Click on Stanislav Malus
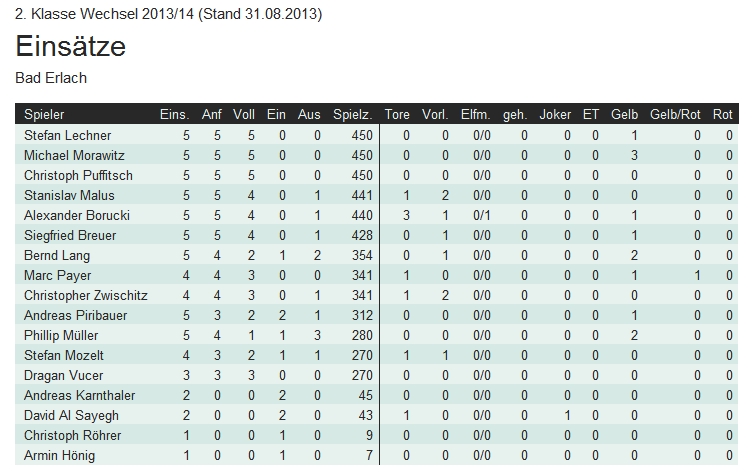The height and width of the screenshot is (472, 753). pyautogui.click(x=69, y=195)
